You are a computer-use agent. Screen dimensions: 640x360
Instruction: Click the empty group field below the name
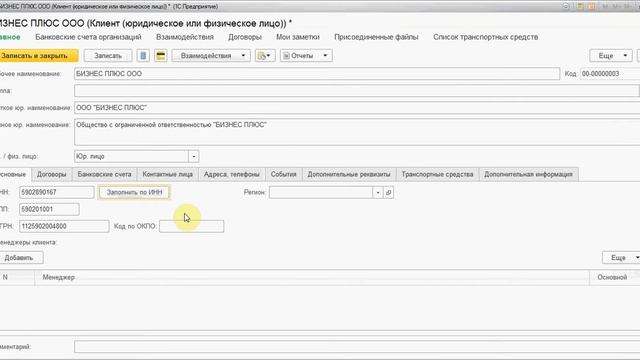(x=357, y=91)
